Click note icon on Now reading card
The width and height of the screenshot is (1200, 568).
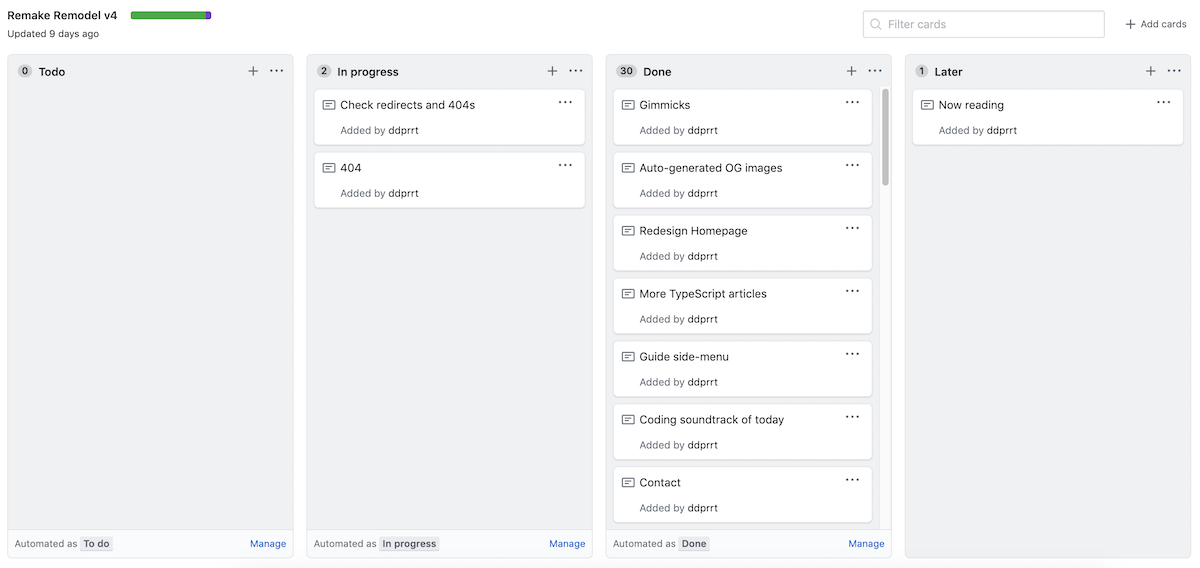click(927, 105)
